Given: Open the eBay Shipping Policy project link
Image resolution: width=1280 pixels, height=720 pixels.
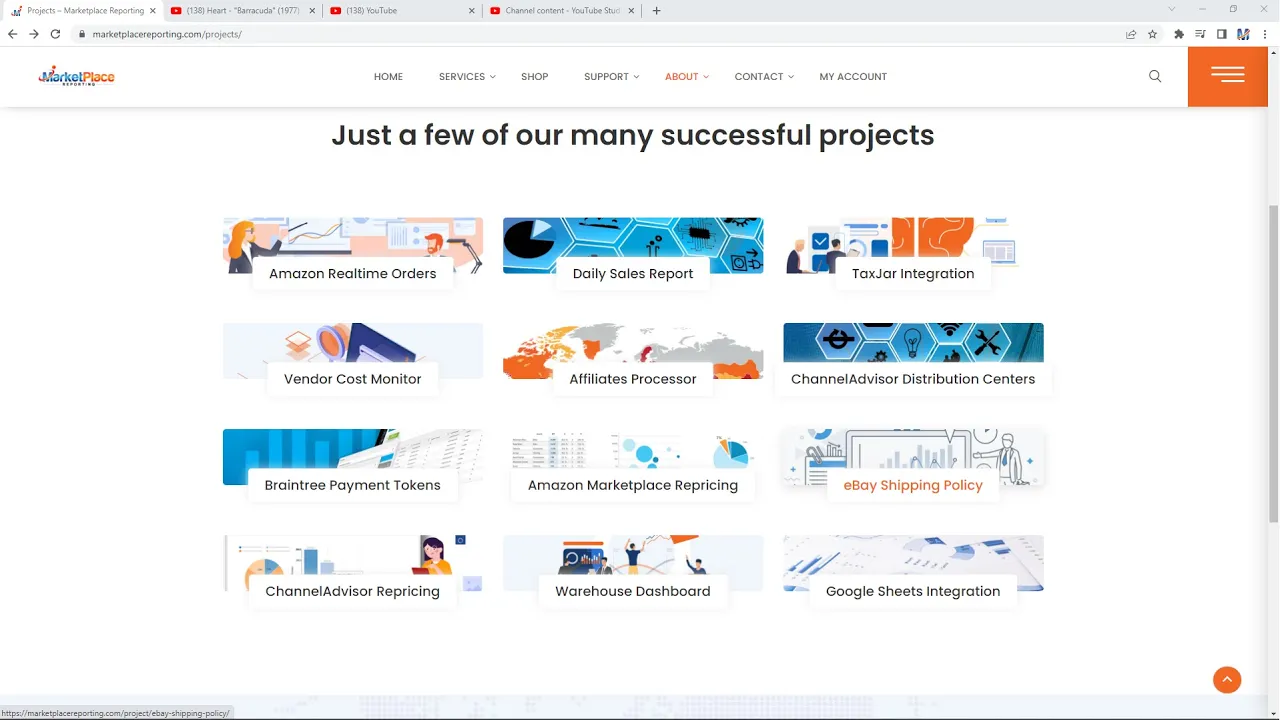Looking at the screenshot, I should click(913, 485).
